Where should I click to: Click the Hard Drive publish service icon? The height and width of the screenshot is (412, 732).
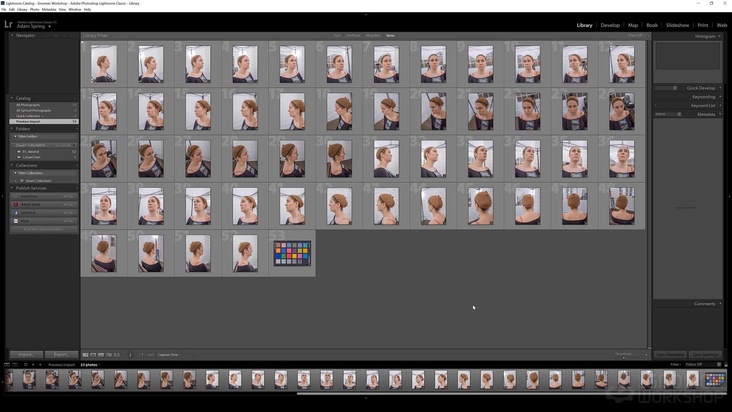16,196
